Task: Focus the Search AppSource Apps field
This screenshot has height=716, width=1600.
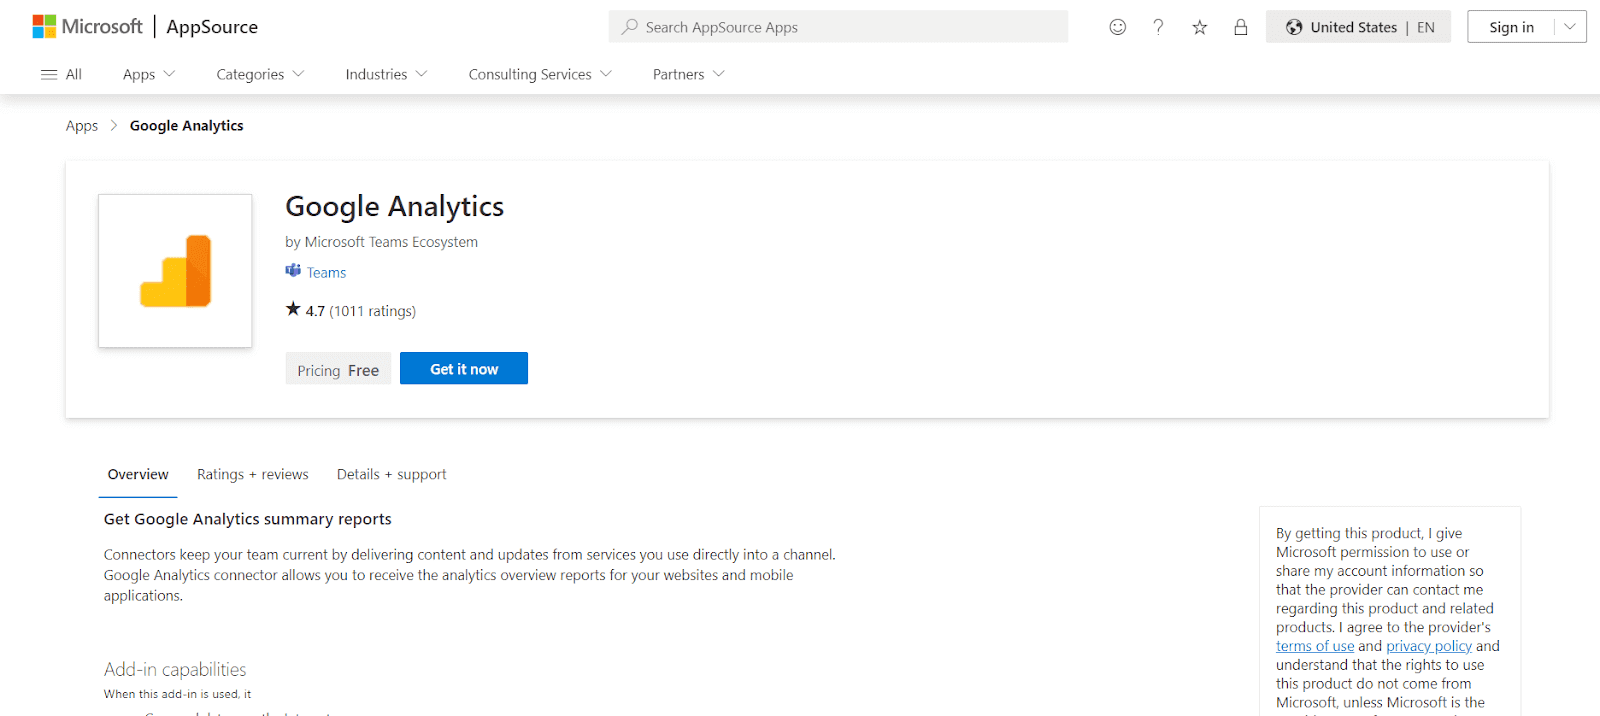Action: pos(838,27)
